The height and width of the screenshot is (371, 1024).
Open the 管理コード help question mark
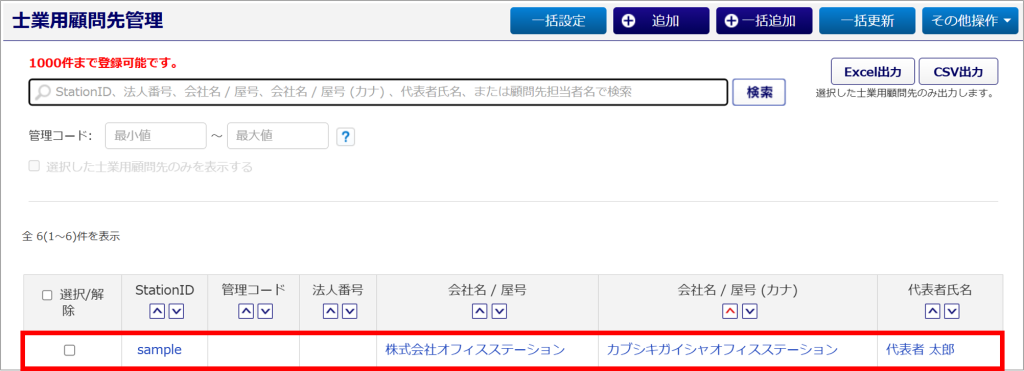tap(345, 137)
